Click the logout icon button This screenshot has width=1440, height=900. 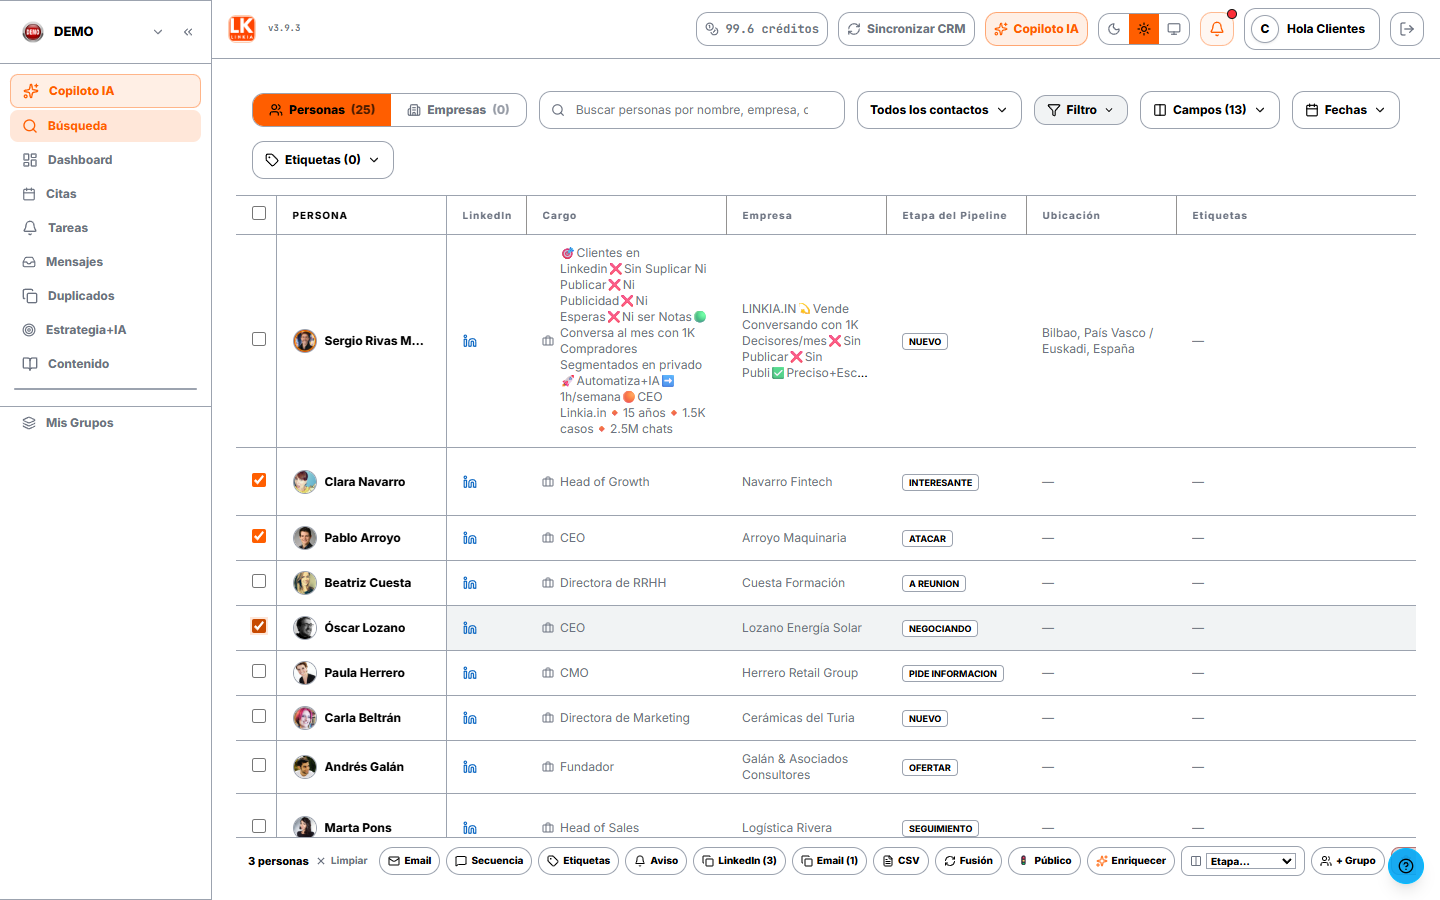coord(1407,29)
